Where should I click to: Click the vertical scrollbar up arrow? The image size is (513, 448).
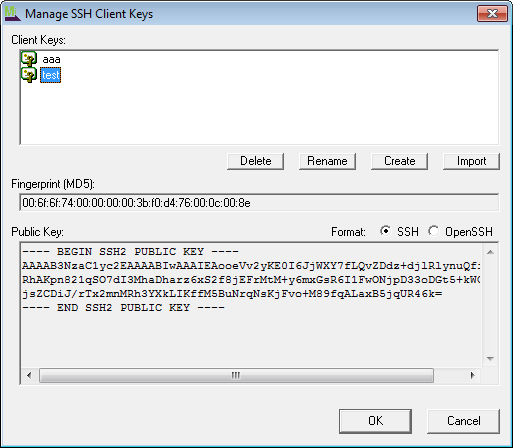point(490,252)
